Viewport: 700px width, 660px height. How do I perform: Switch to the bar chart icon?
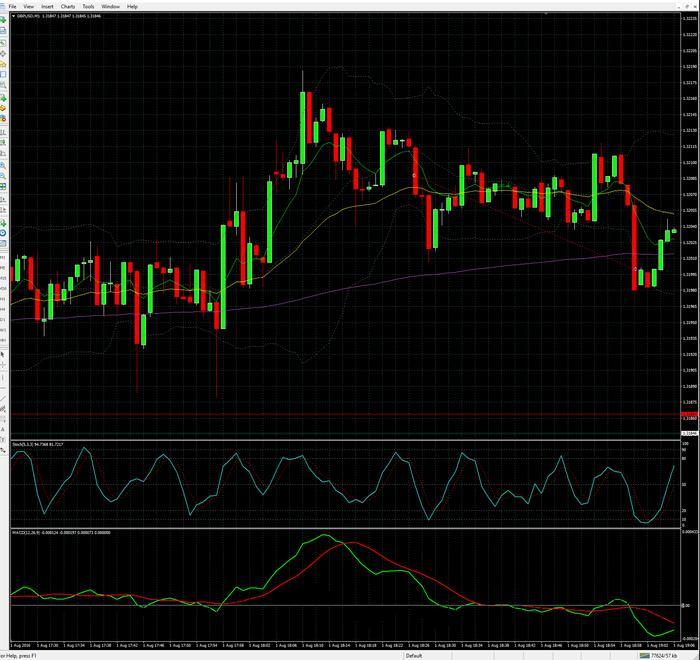tap(3, 132)
